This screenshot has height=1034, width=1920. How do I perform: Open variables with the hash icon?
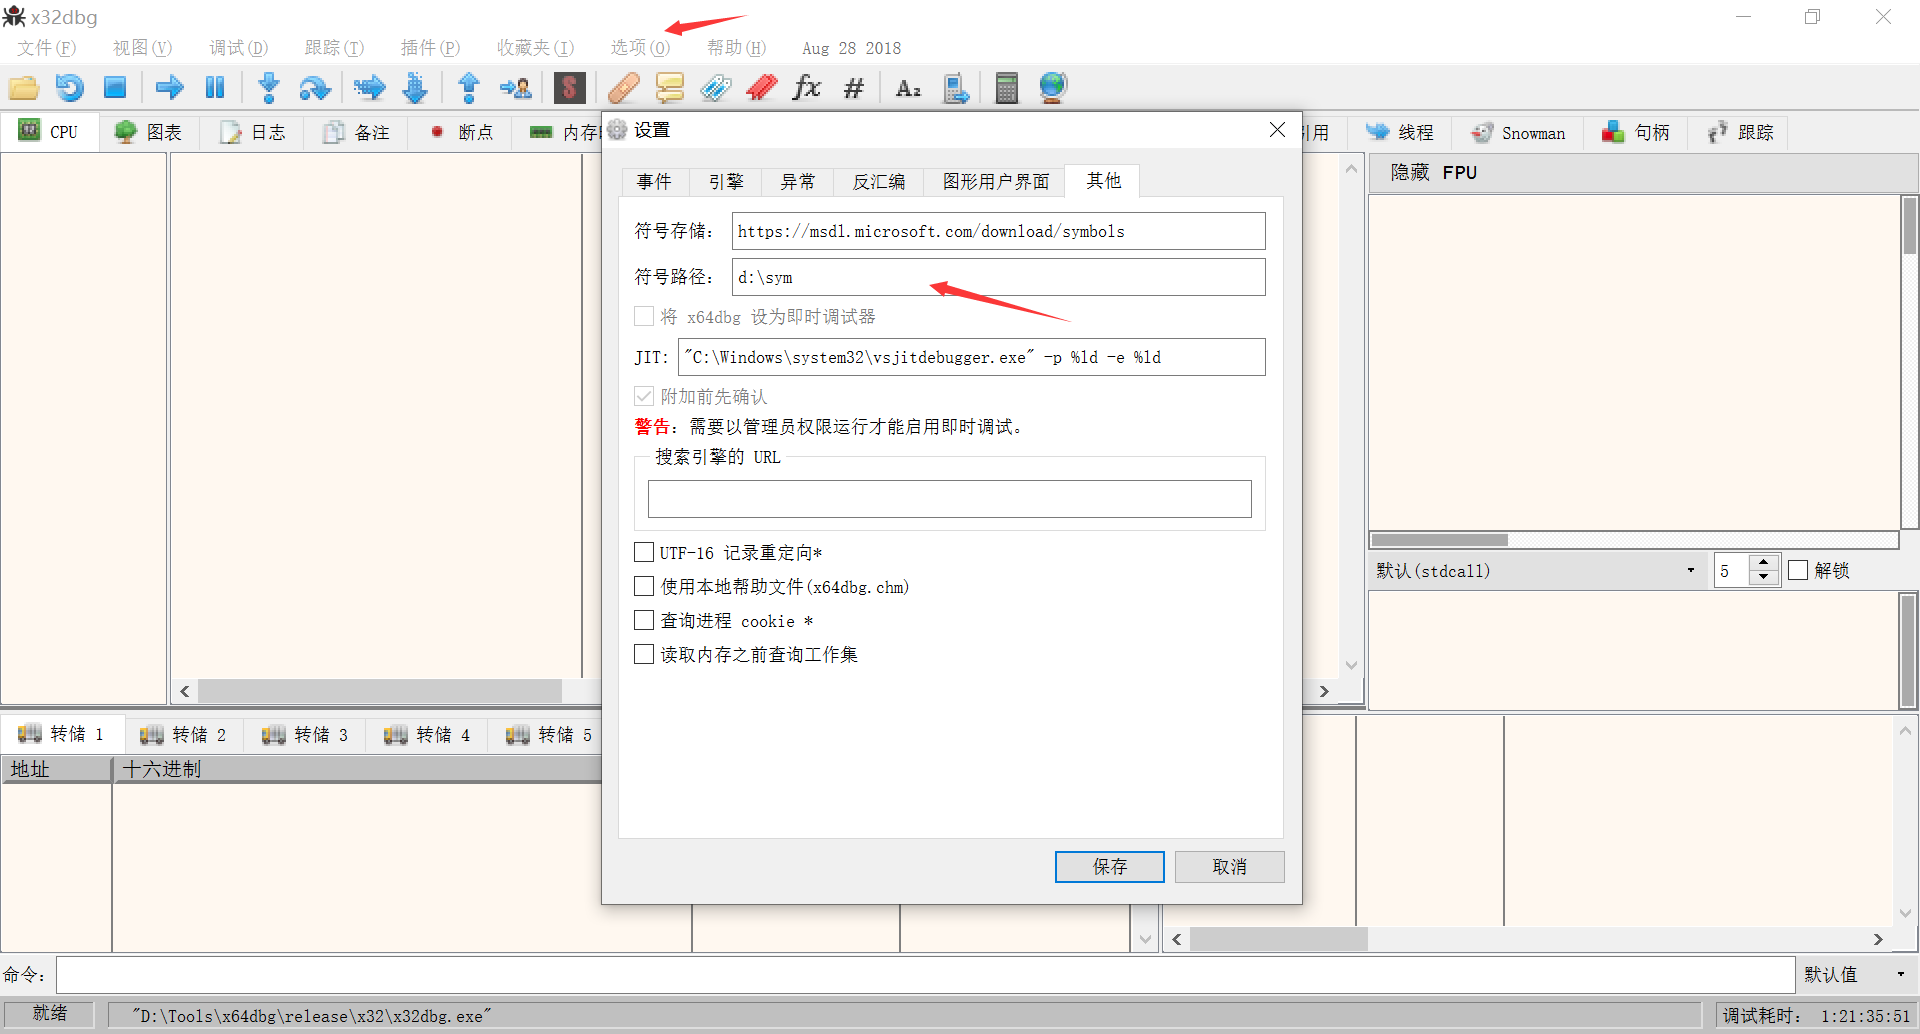pos(853,88)
